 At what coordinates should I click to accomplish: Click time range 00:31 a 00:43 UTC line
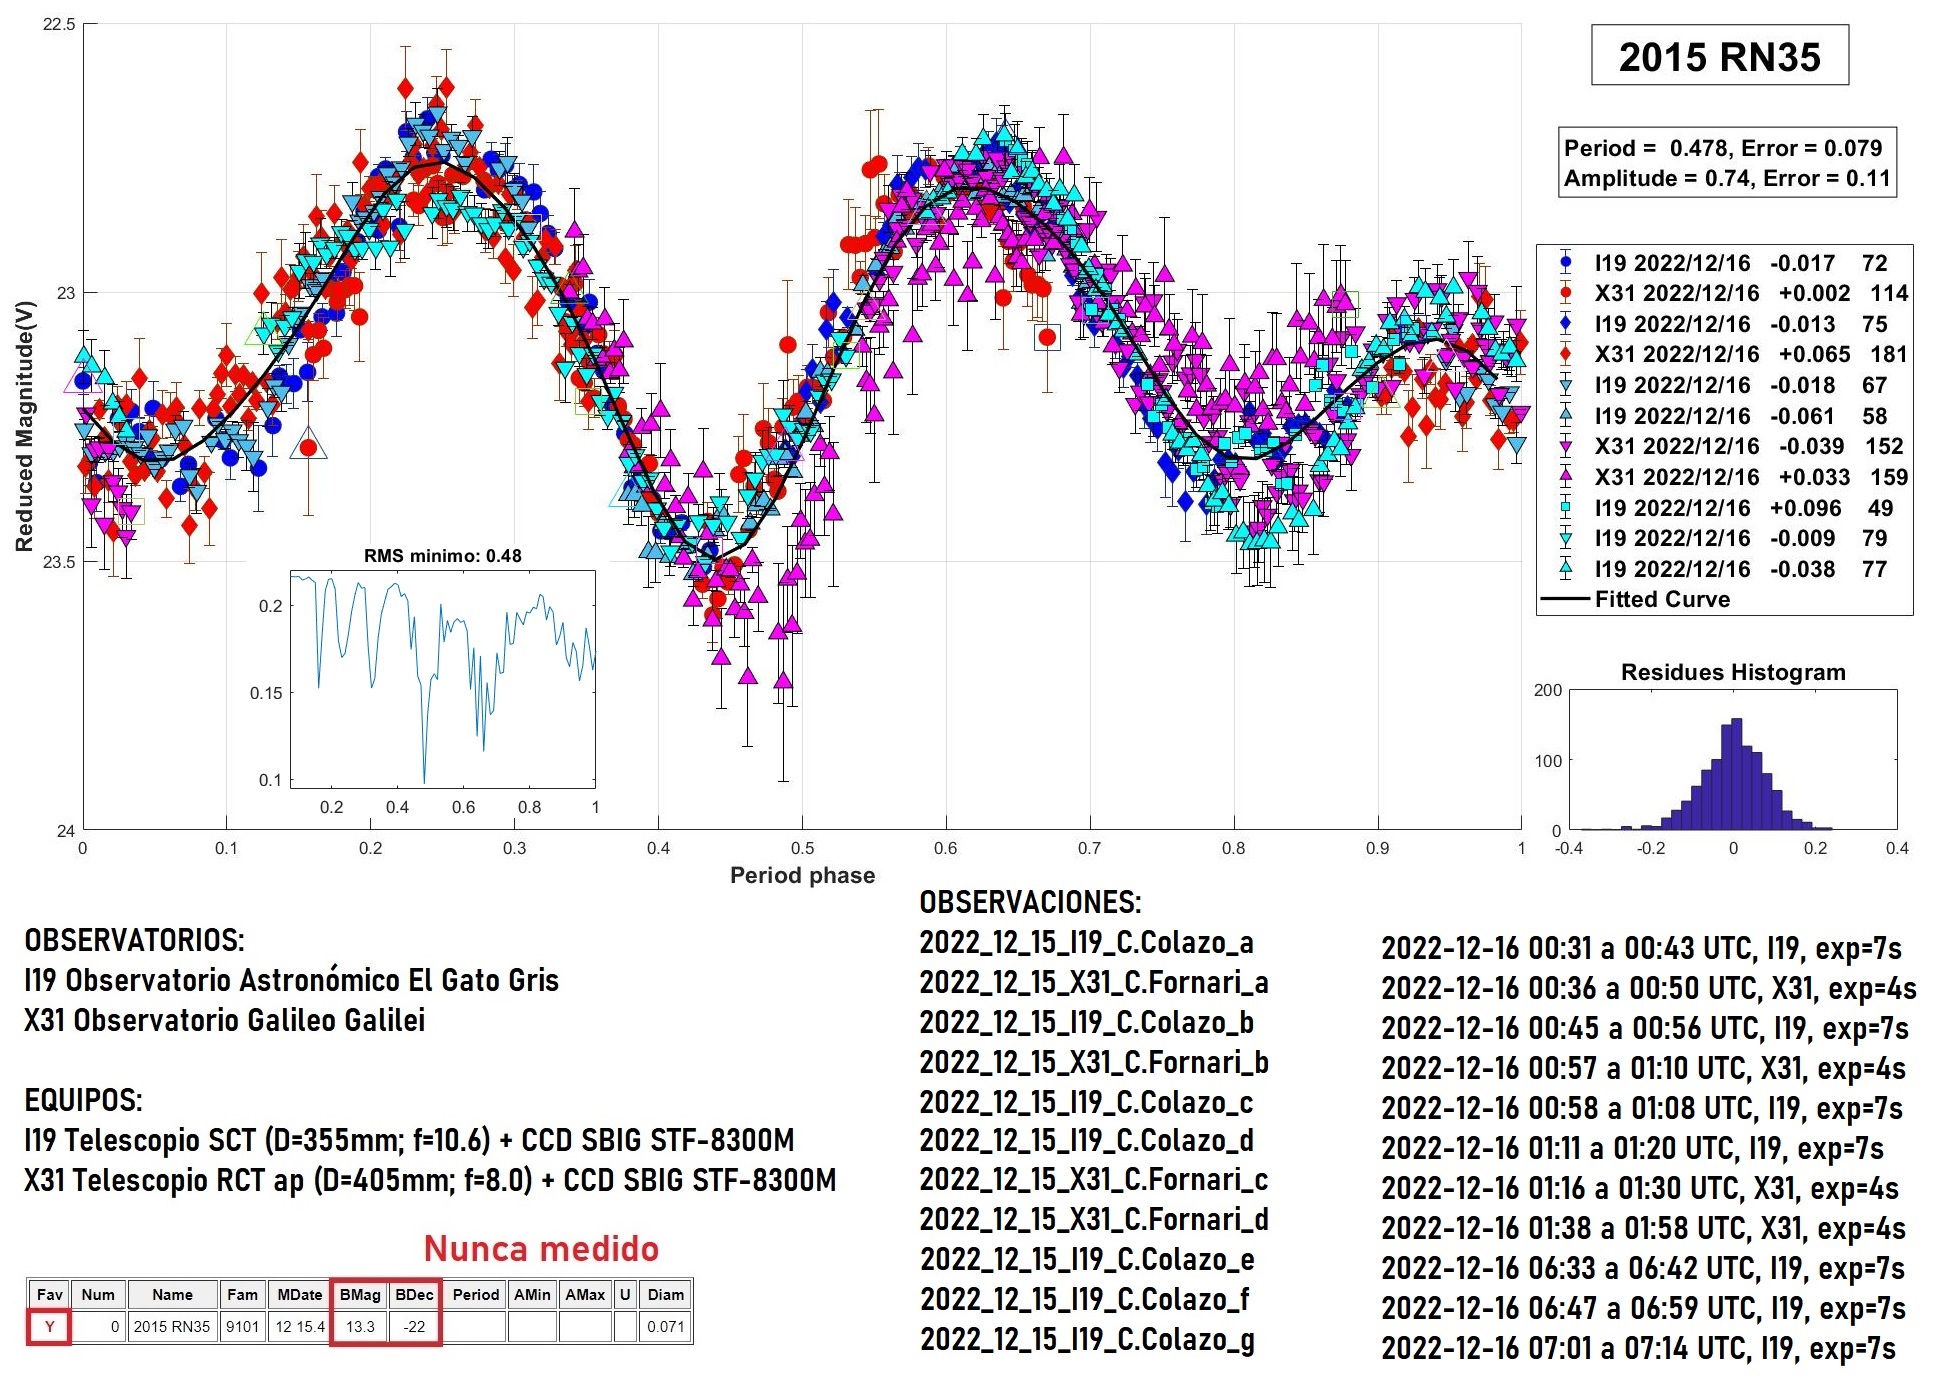point(1641,948)
